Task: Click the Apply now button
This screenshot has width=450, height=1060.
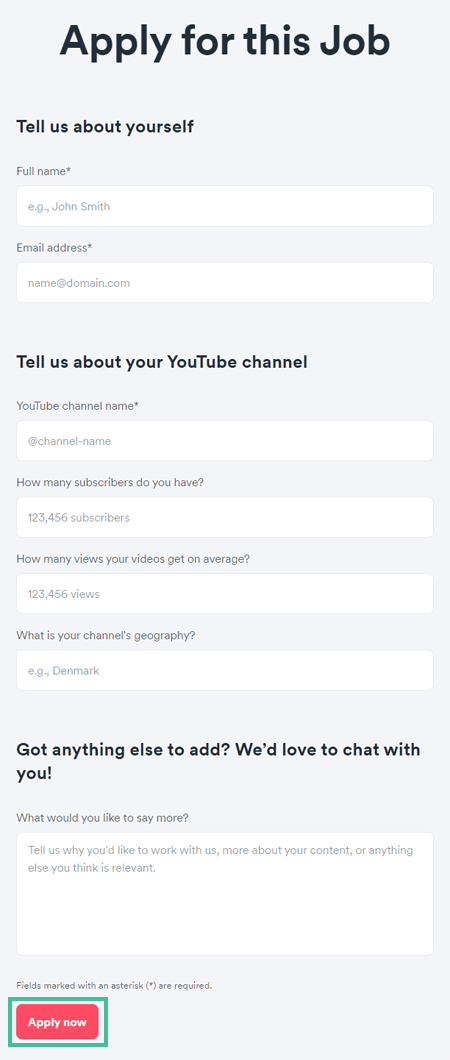Action: pos(57,1021)
